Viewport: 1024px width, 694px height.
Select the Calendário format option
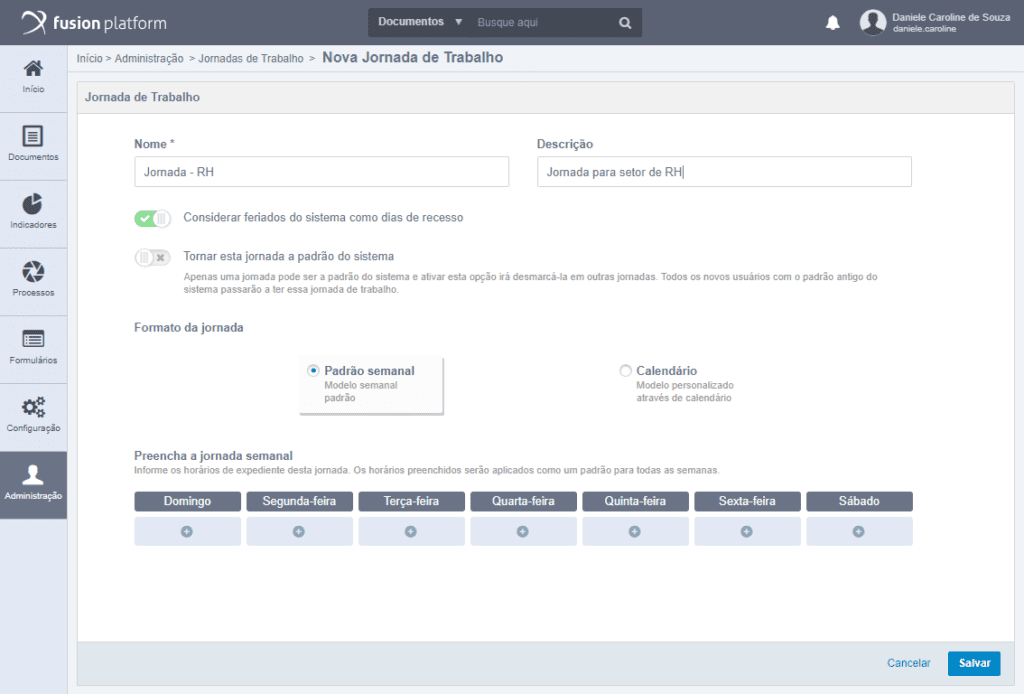[x=625, y=370]
